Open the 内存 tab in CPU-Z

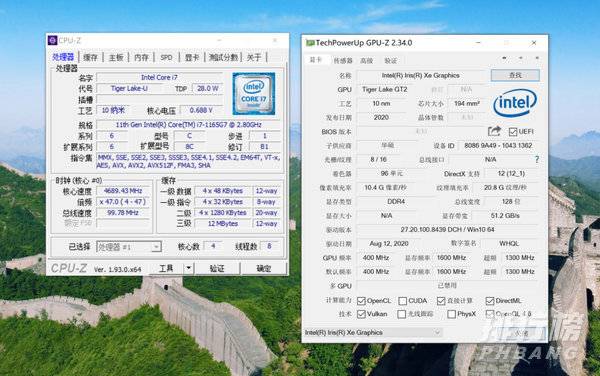(x=141, y=57)
